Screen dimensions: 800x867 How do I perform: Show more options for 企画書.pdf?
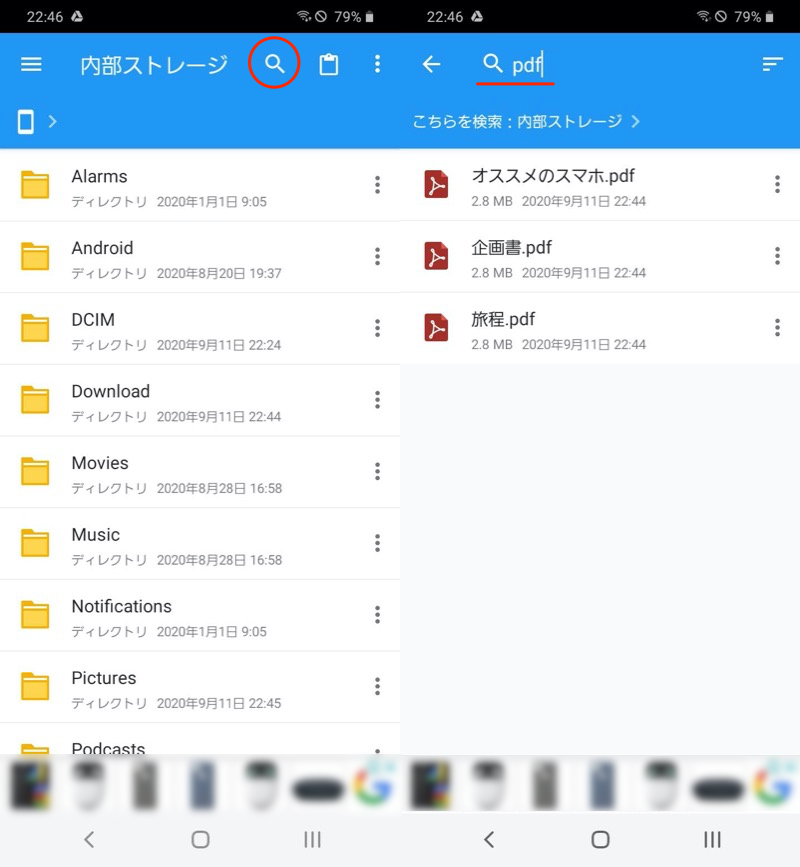click(x=777, y=256)
